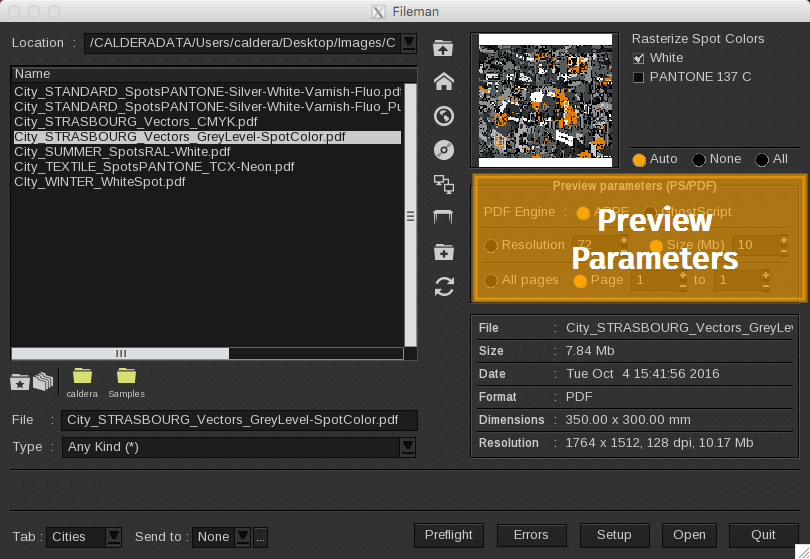The height and width of the screenshot is (559, 810).
Task: Open the CD/disc drive icon
Action: [444, 150]
